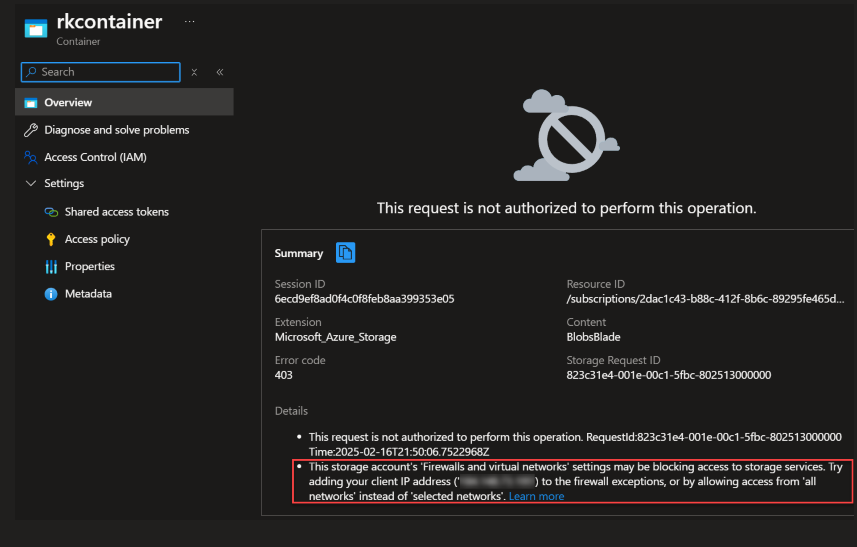Click the blocked cloud illustration
Screen dimensions: 857x547
(565, 135)
